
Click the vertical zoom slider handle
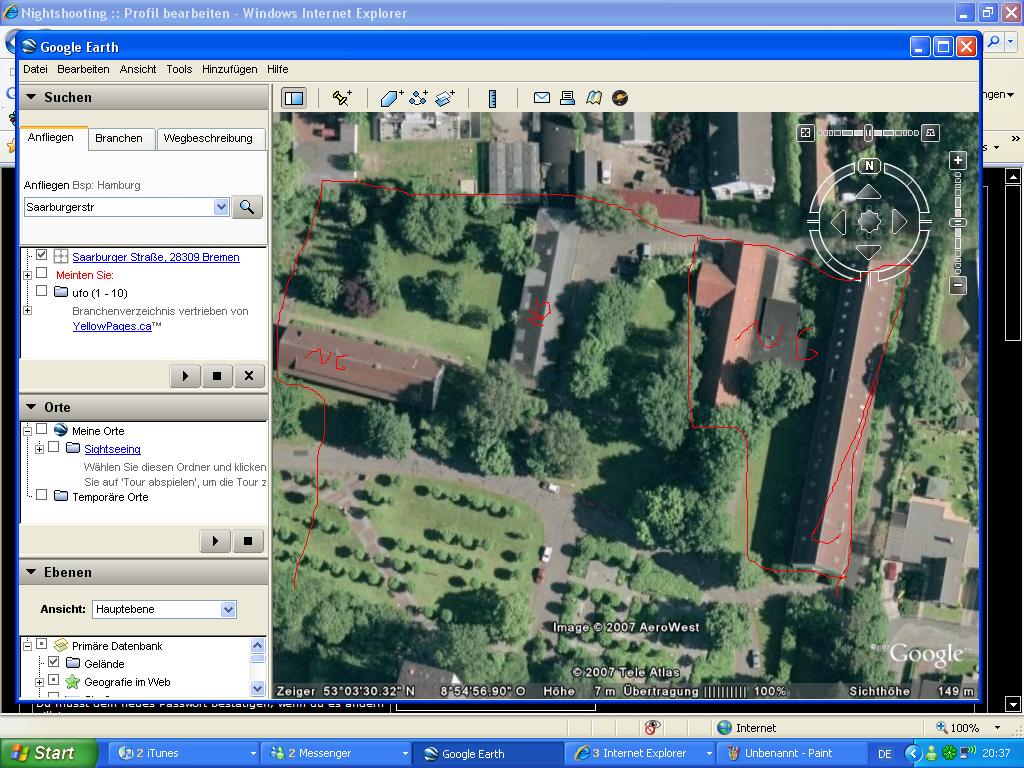(958, 222)
